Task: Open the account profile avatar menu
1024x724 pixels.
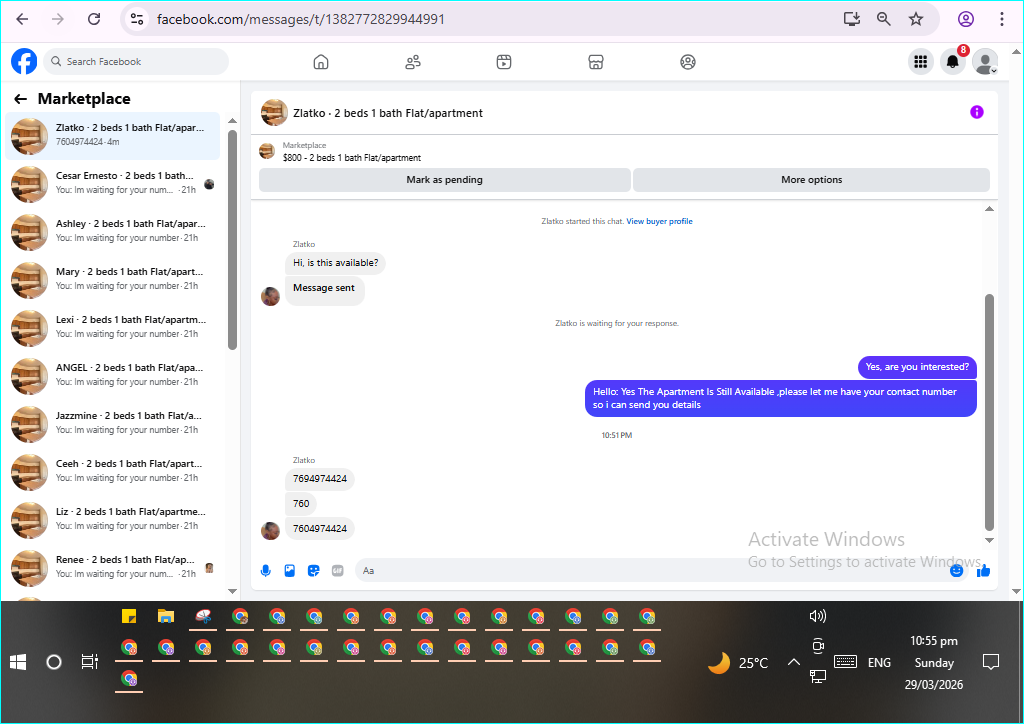Action: [x=985, y=62]
